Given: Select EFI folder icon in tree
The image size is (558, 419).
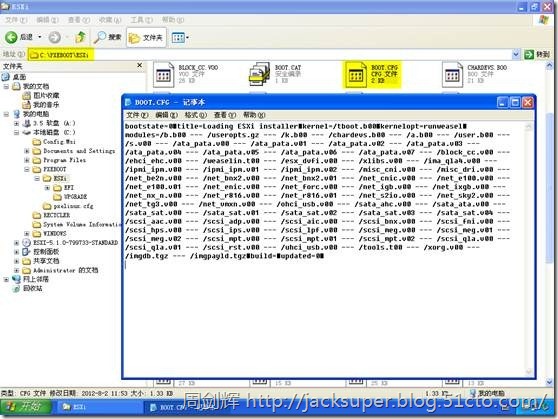Looking at the screenshot, I should (x=58, y=188).
